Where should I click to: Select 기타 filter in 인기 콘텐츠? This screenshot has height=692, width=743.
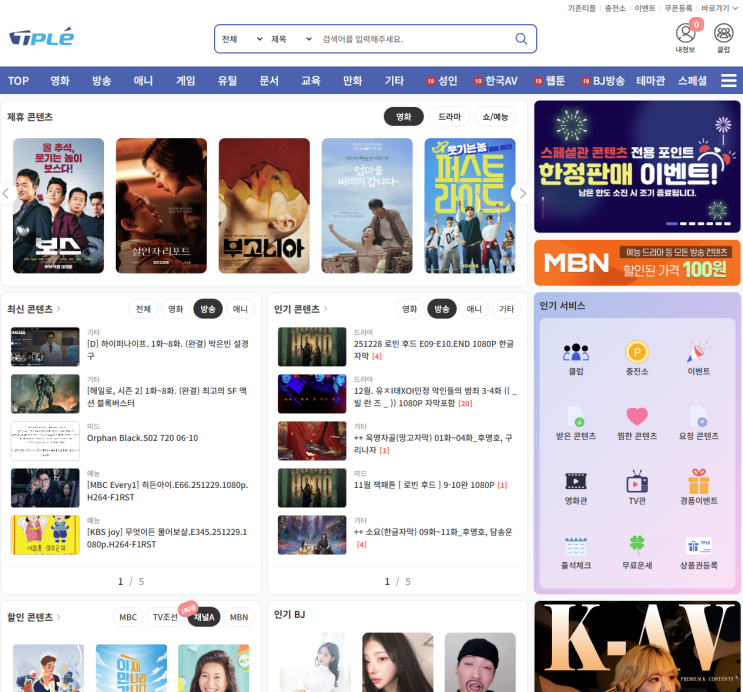[x=507, y=309]
